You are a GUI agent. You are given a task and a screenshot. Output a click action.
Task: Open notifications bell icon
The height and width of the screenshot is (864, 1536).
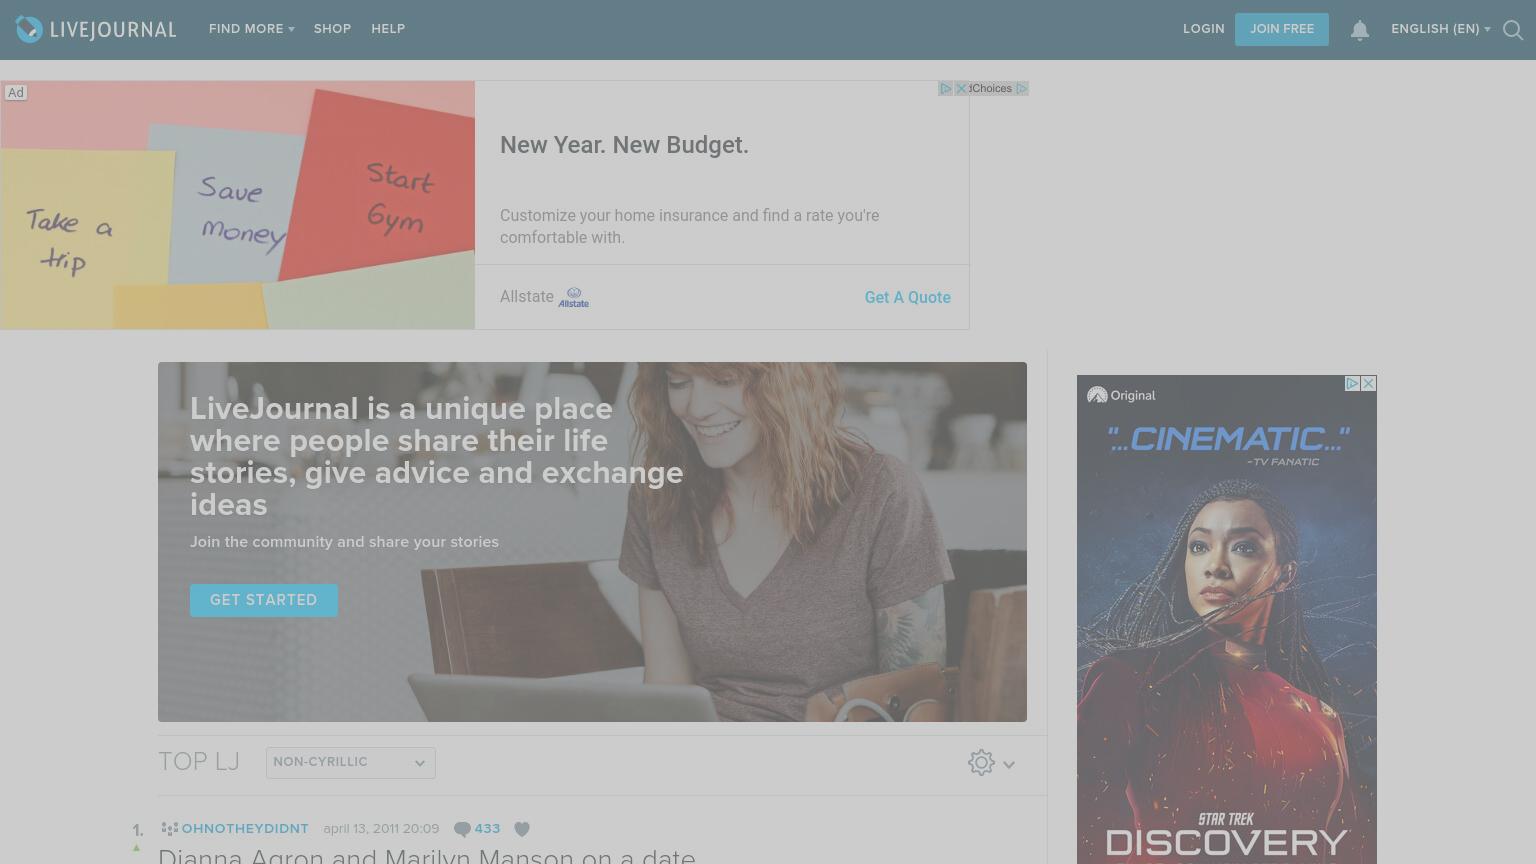click(x=1360, y=30)
